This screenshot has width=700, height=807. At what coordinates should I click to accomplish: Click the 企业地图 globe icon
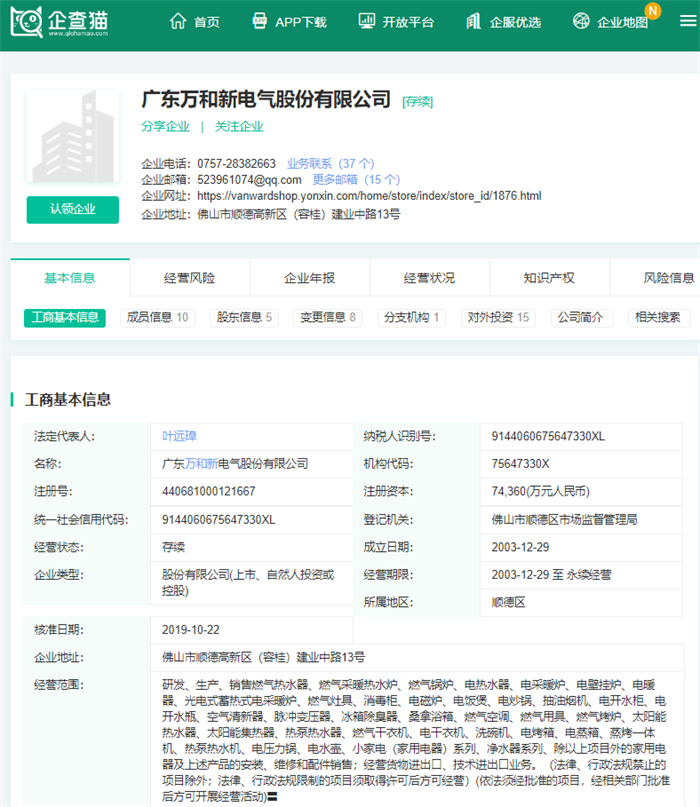581,21
